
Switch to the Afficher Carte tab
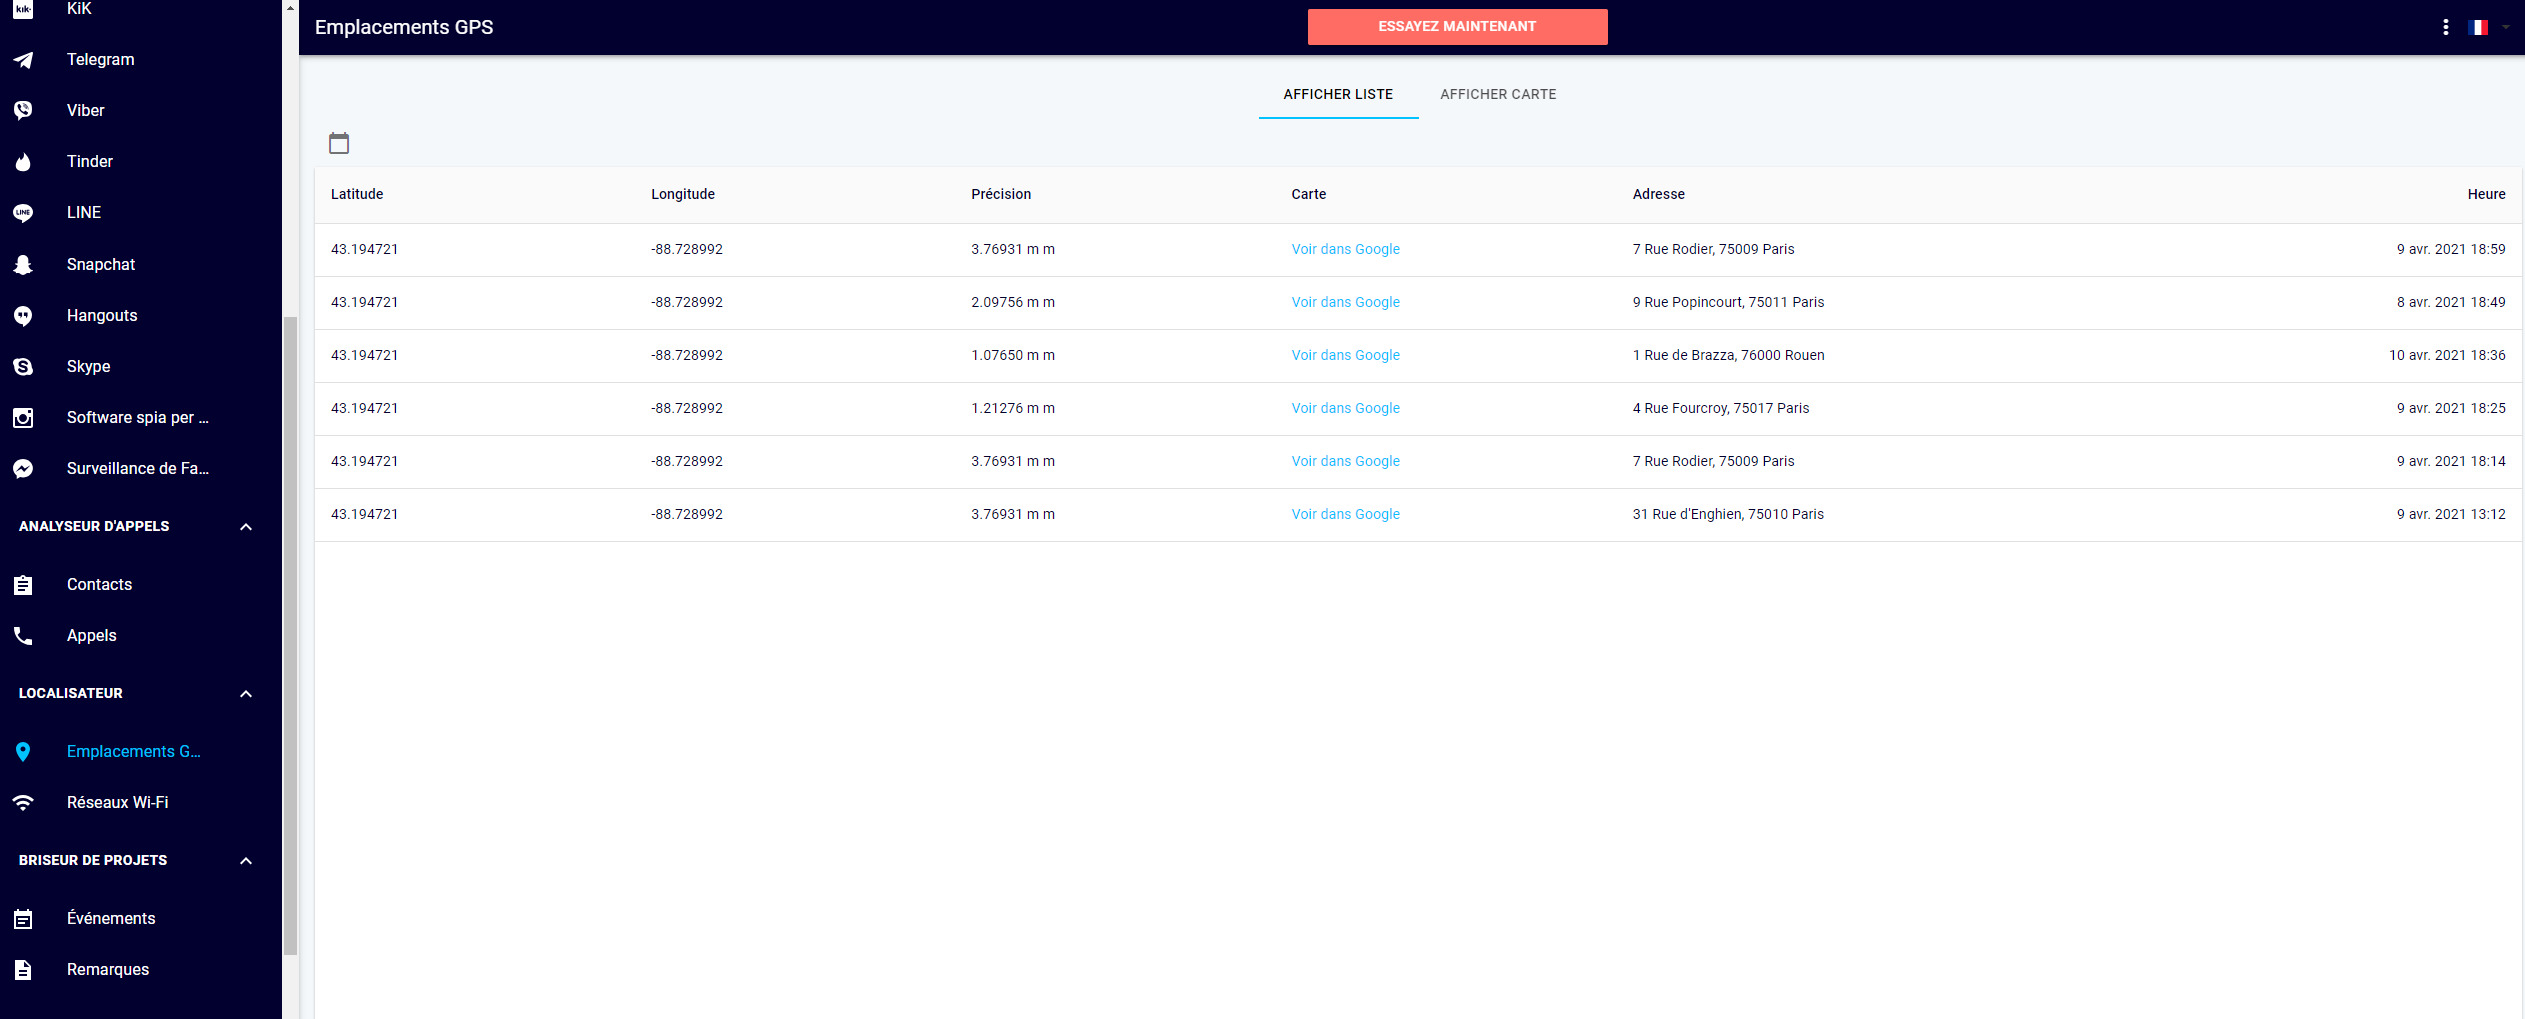tap(1498, 95)
